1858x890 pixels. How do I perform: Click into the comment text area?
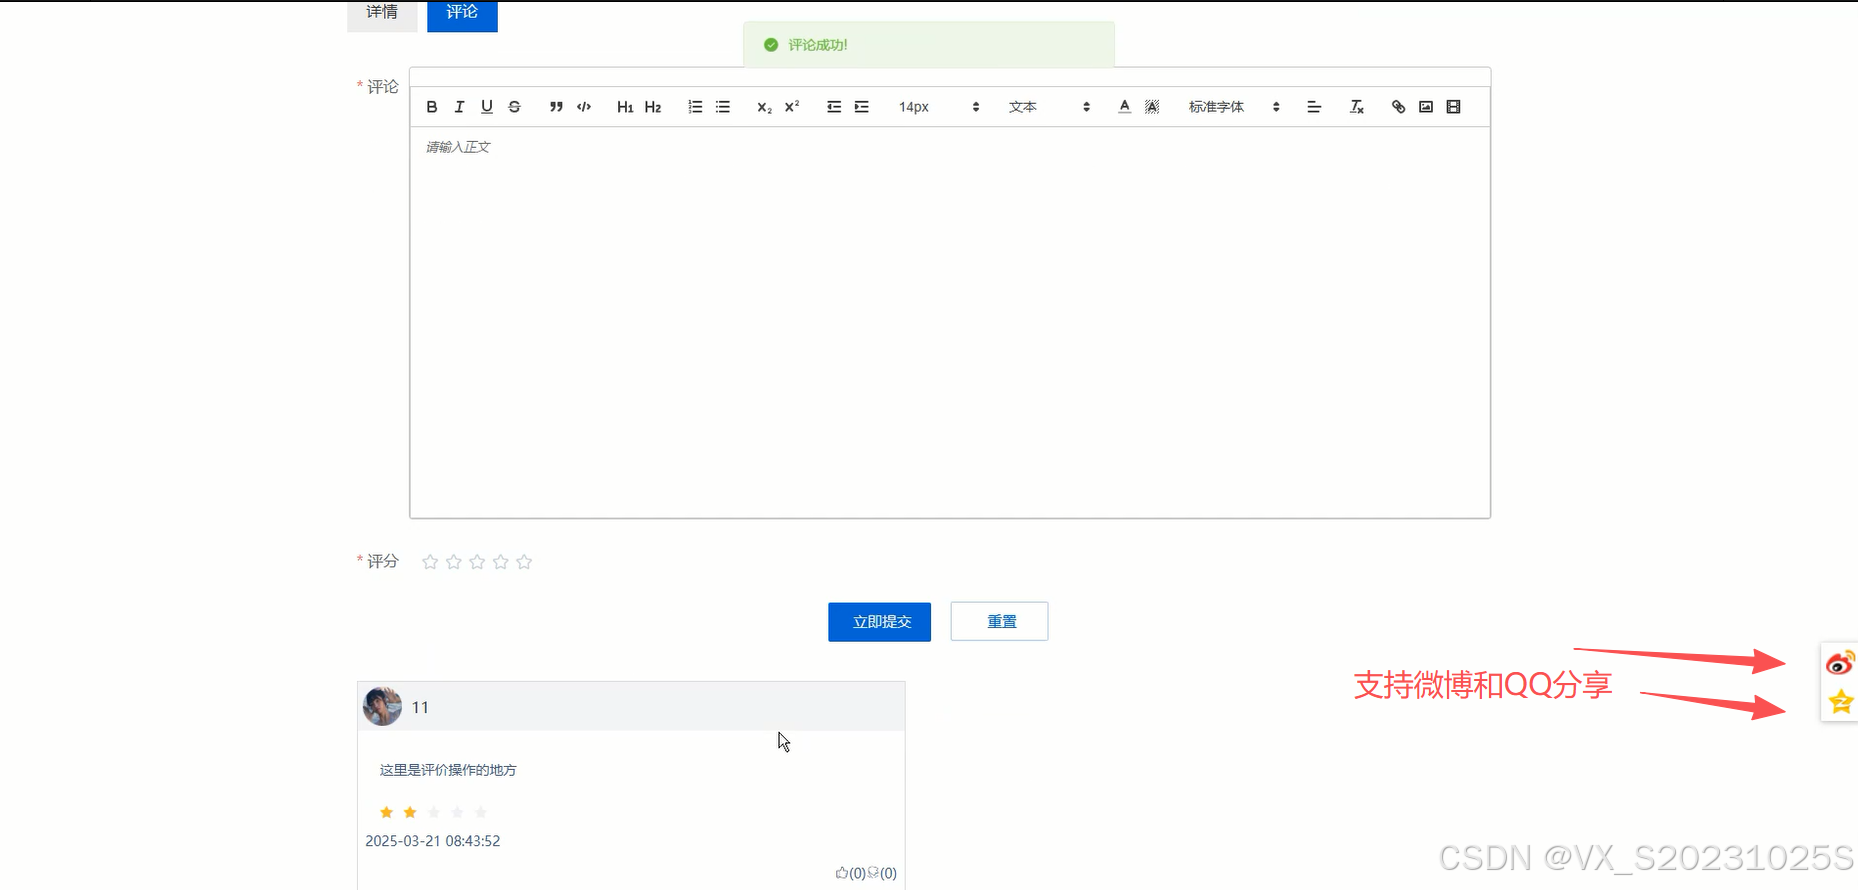[950, 322]
